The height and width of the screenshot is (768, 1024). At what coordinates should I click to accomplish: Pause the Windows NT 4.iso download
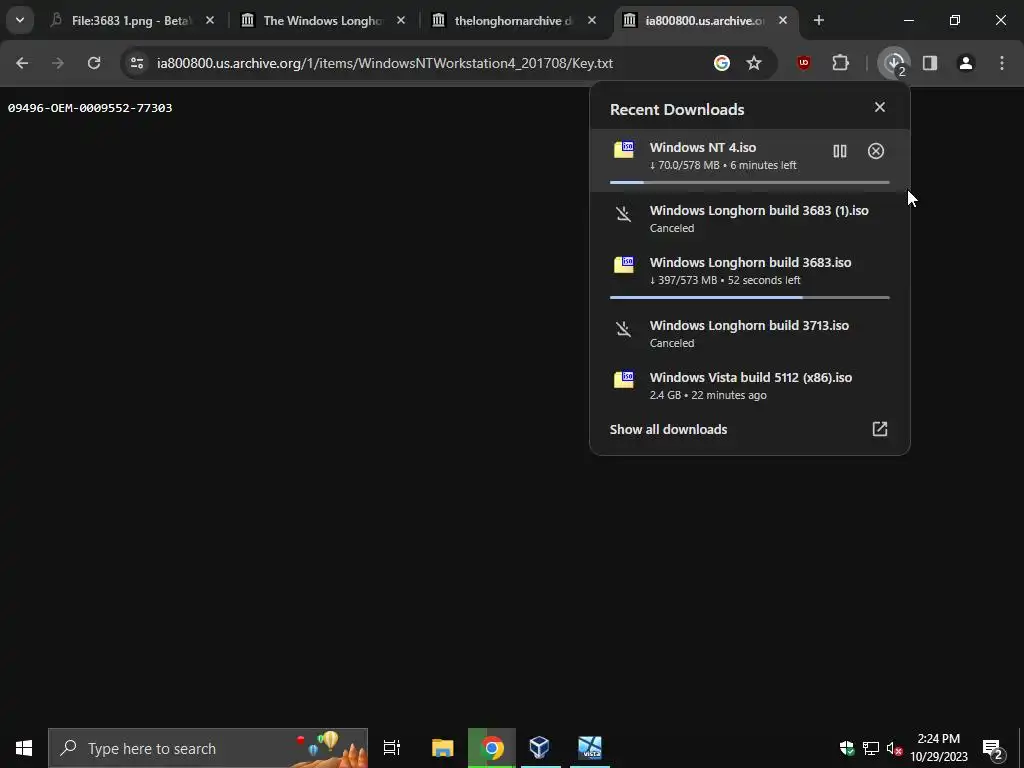[840, 152]
